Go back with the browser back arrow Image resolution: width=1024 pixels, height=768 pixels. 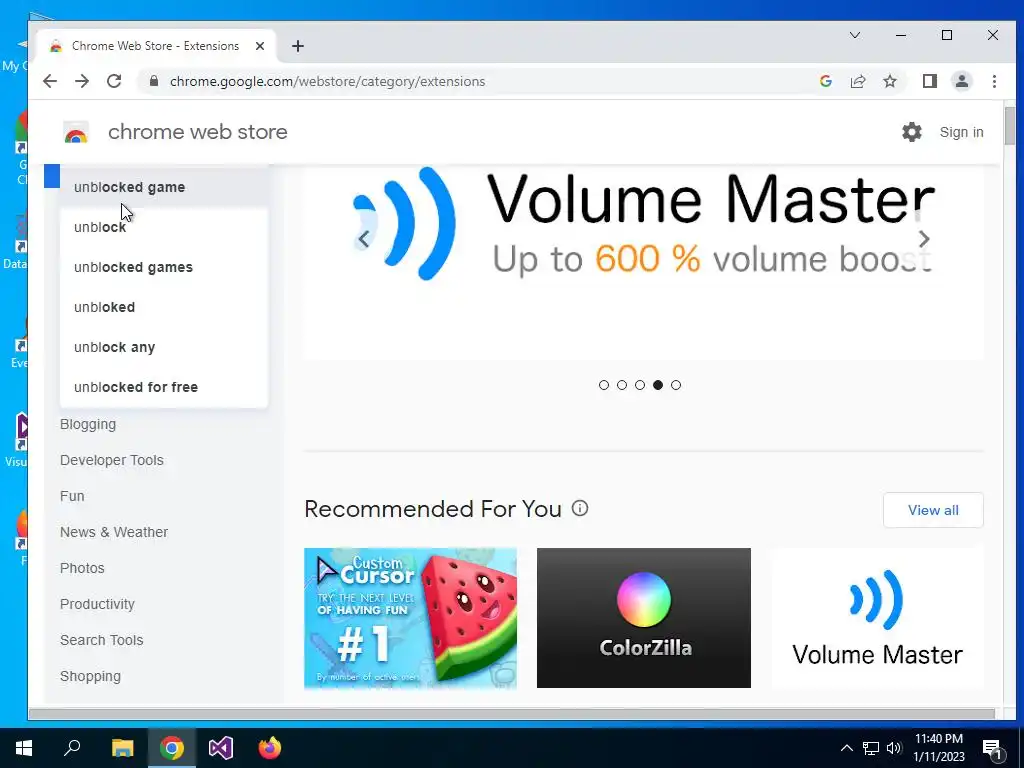pyautogui.click(x=50, y=81)
